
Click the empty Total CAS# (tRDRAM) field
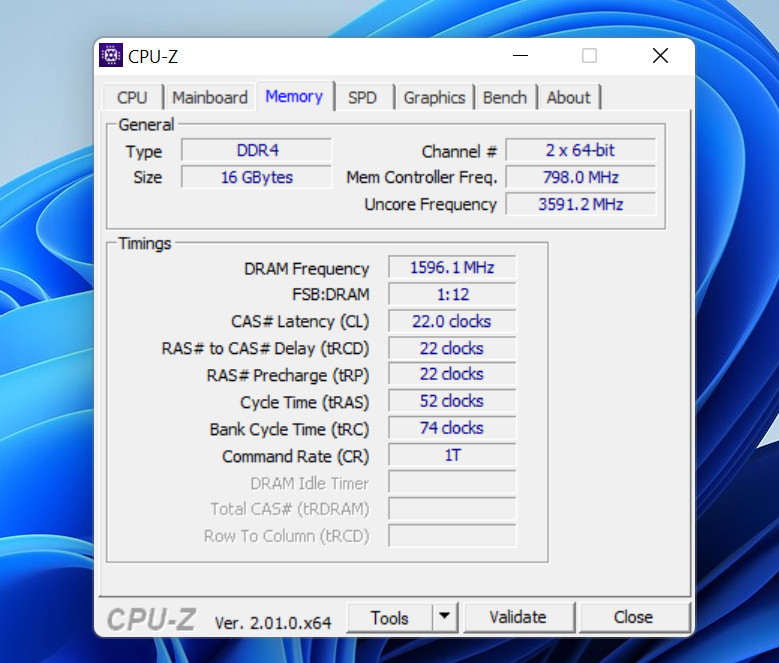(x=452, y=509)
